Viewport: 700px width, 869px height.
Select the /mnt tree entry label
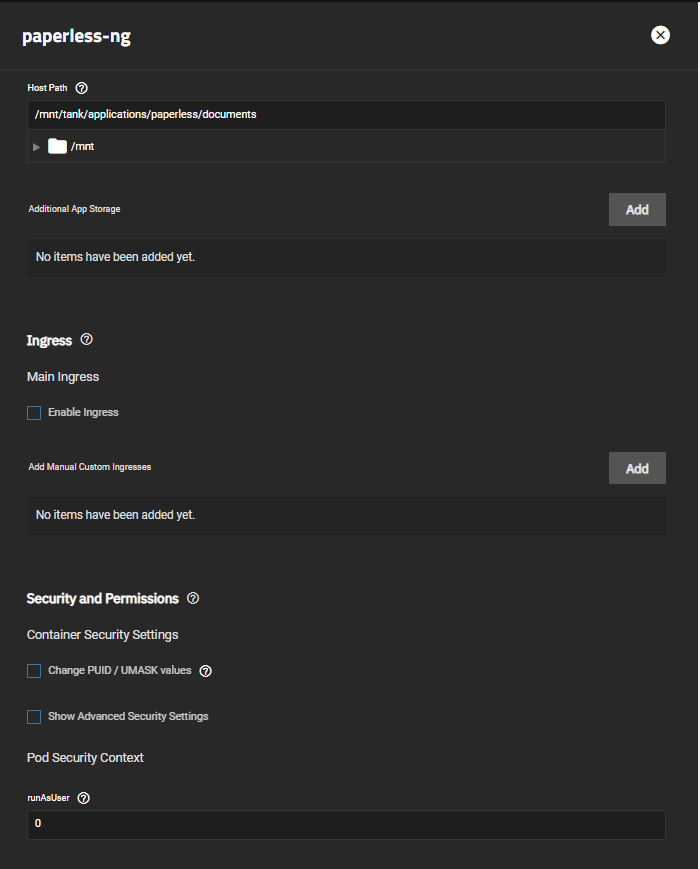83,146
